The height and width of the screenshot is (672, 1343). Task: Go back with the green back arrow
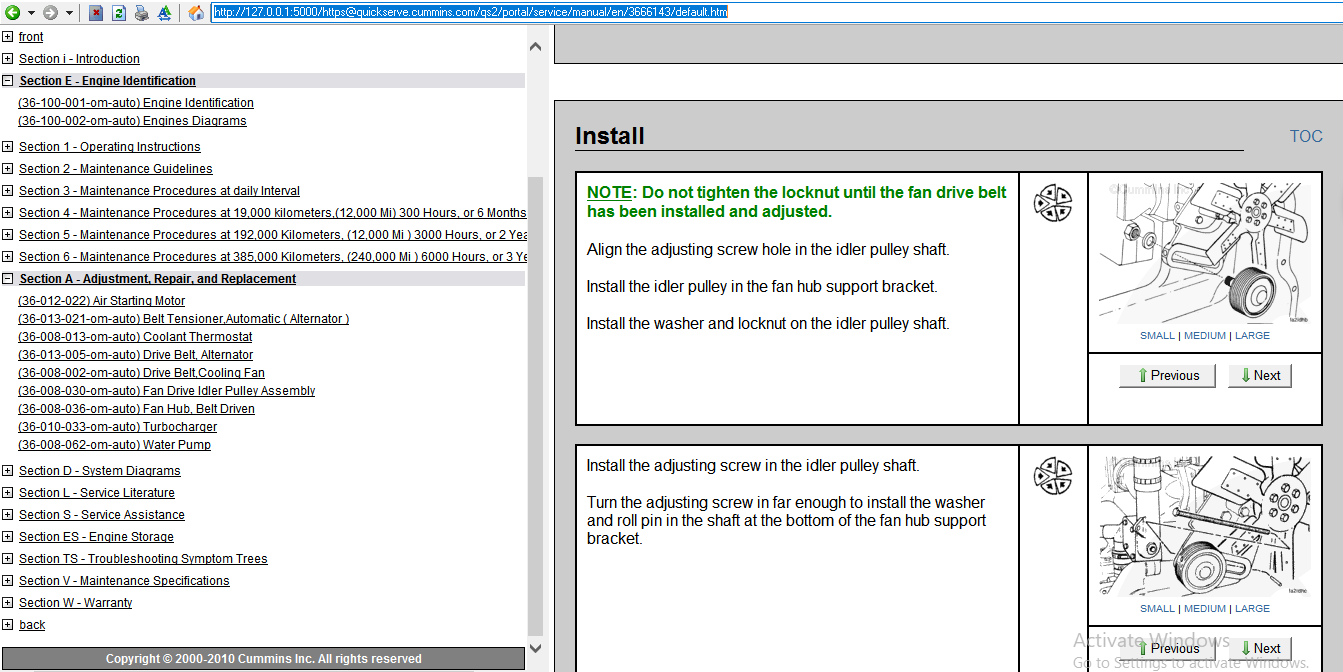(x=13, y=13)
